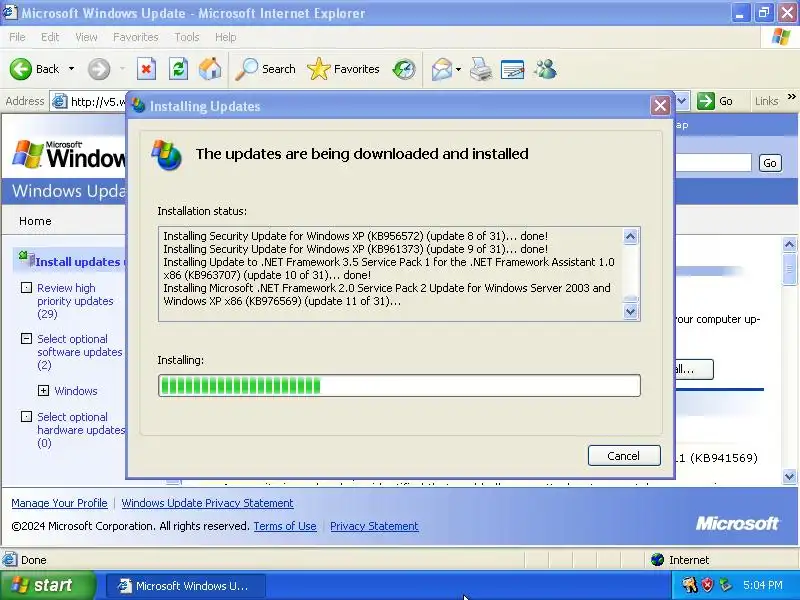The width and height of the screenshot is (800, 600).
Task: Open the Search magnifier toolbar button
Action: tap(265, 69)
